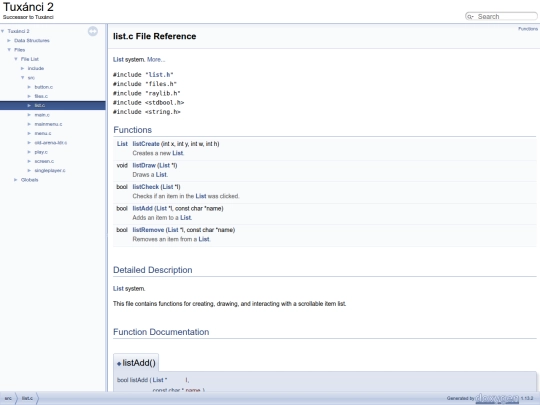Click the raylib.h include line
Viewport: 540px width, 405px height.
coord(147,93)
